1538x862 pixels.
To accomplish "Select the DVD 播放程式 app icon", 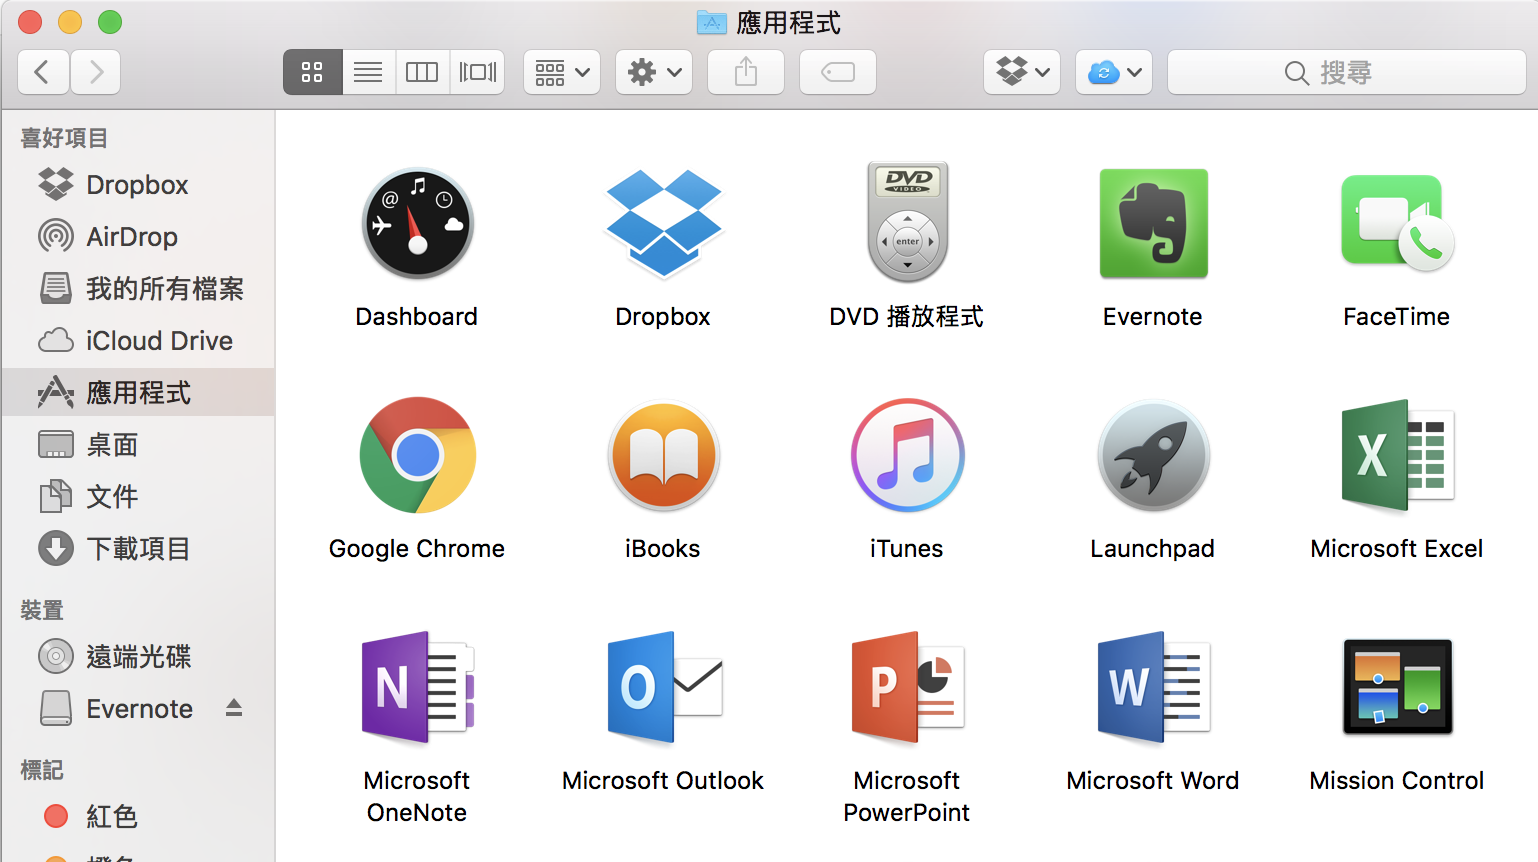I will [x=907, y=222].
